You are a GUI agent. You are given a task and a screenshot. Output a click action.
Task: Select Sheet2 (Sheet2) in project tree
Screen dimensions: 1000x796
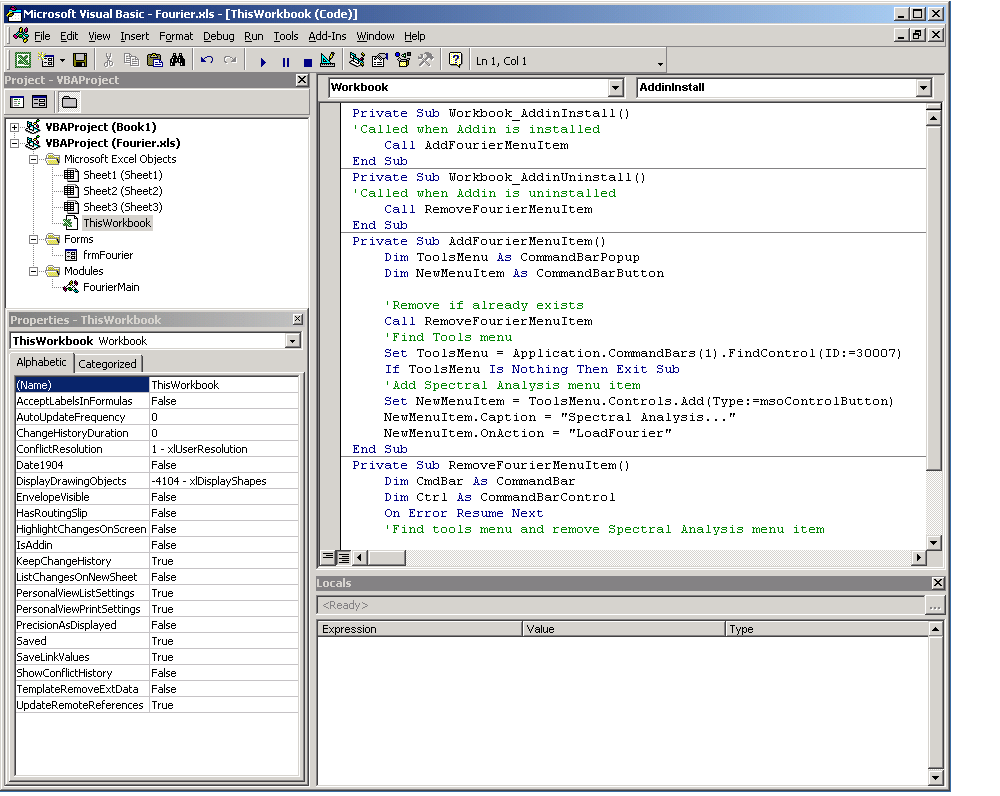122,191
